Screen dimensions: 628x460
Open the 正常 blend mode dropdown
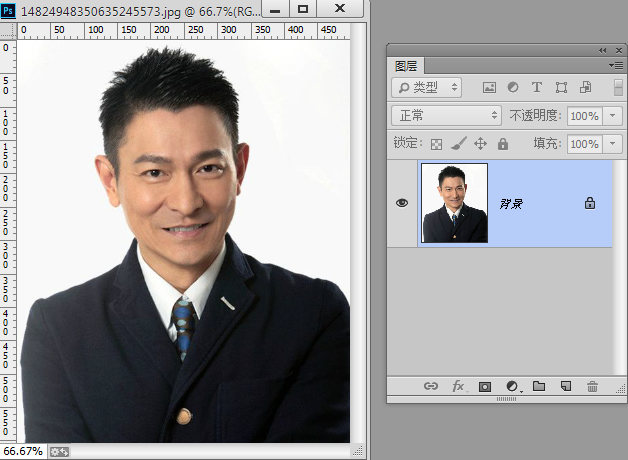click(x=446, y=116)
